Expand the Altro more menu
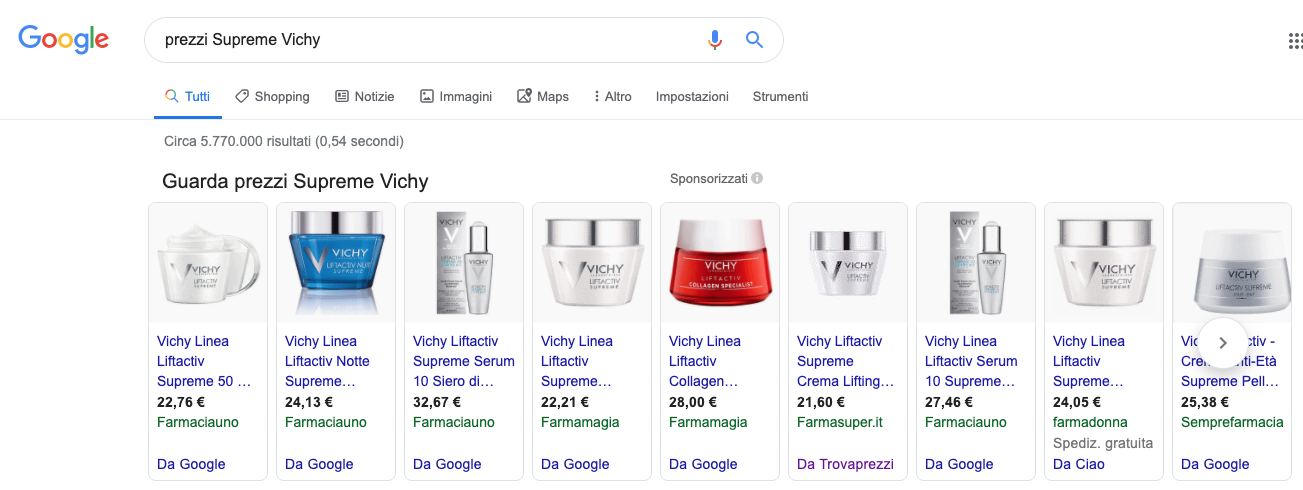Image resolution: width=1303 pixels, height=490 pixels. point(612,97)
